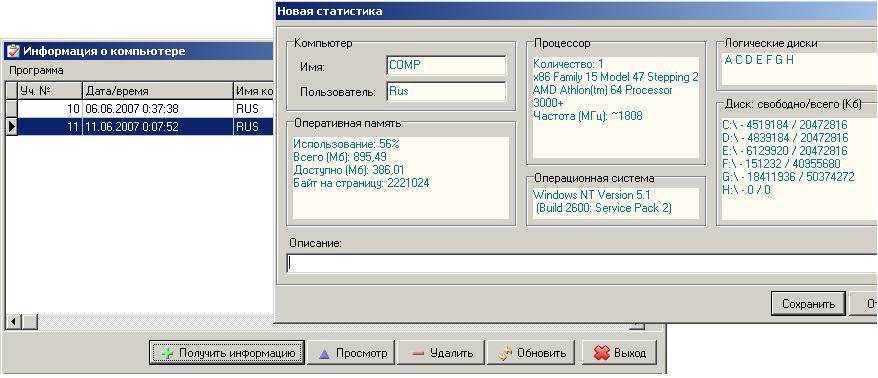This screenshot has height=378, width=878.
Task: Click the Всего (Мб): 895,49 line
Action: tap(340, 157)
